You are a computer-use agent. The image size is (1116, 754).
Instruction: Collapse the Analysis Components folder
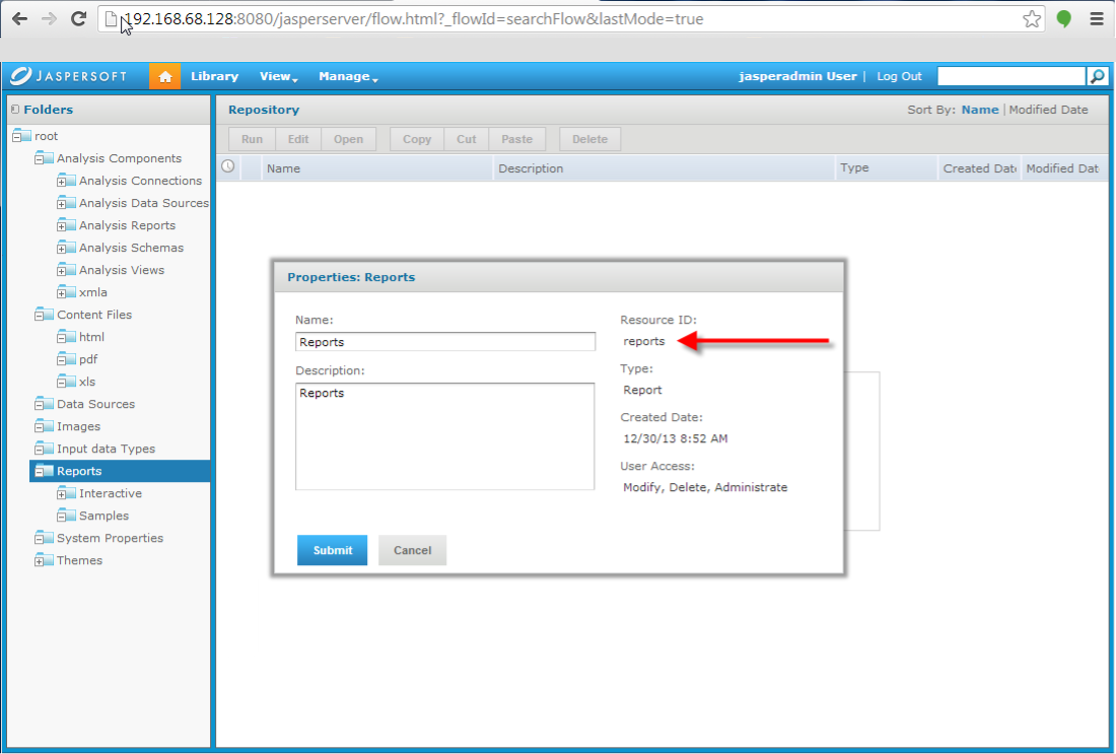point(39,159)
